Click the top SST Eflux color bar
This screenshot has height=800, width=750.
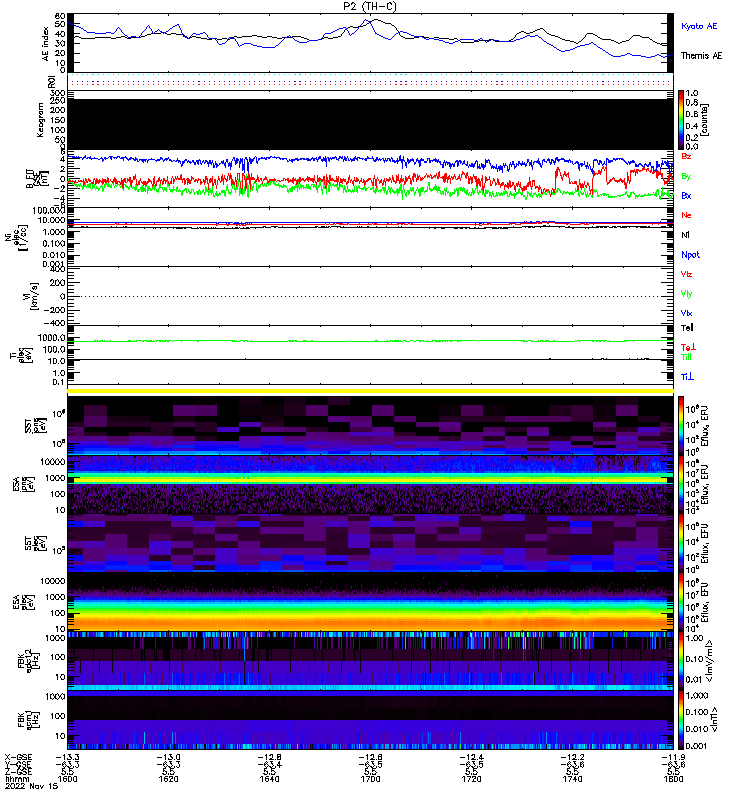pyautogui.click(x=681, y=426)
